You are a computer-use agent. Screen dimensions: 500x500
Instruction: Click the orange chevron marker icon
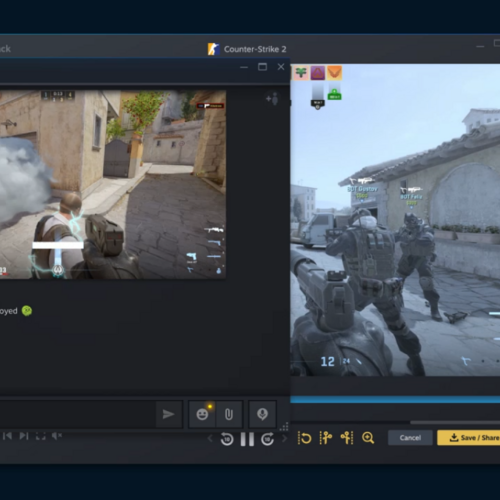pos(335,72)
